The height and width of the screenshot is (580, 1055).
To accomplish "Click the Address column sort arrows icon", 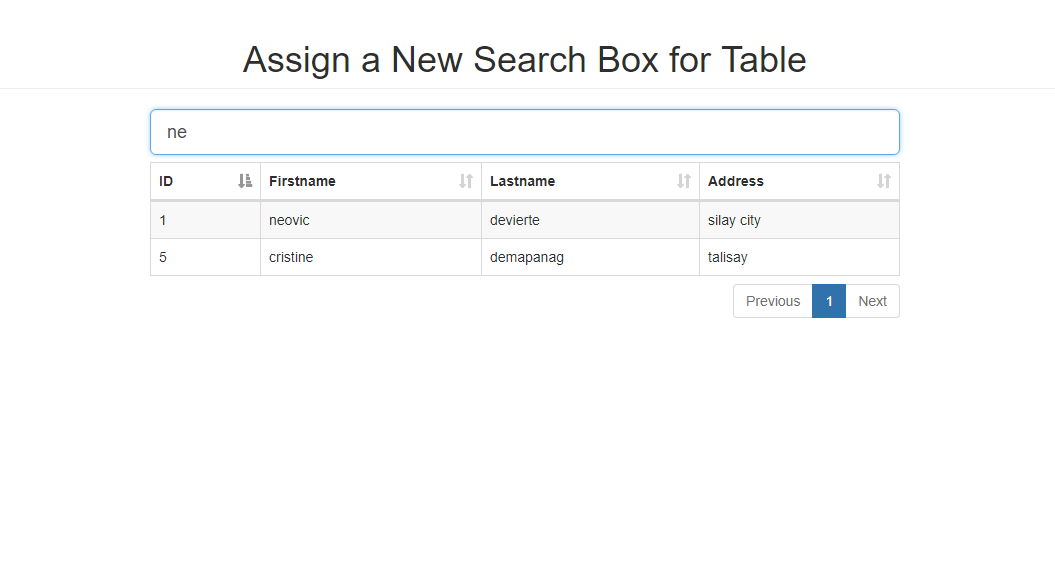I will (883, 181).
